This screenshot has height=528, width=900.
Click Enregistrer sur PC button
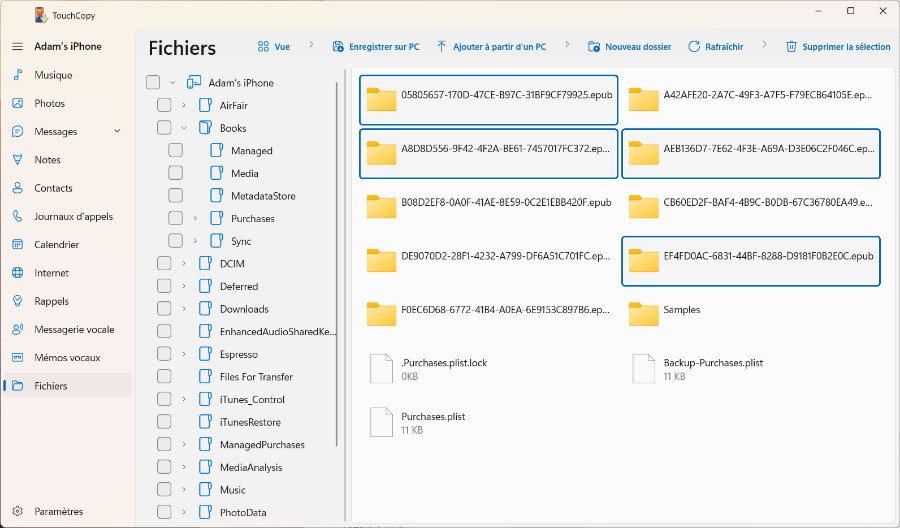(375, 47)
